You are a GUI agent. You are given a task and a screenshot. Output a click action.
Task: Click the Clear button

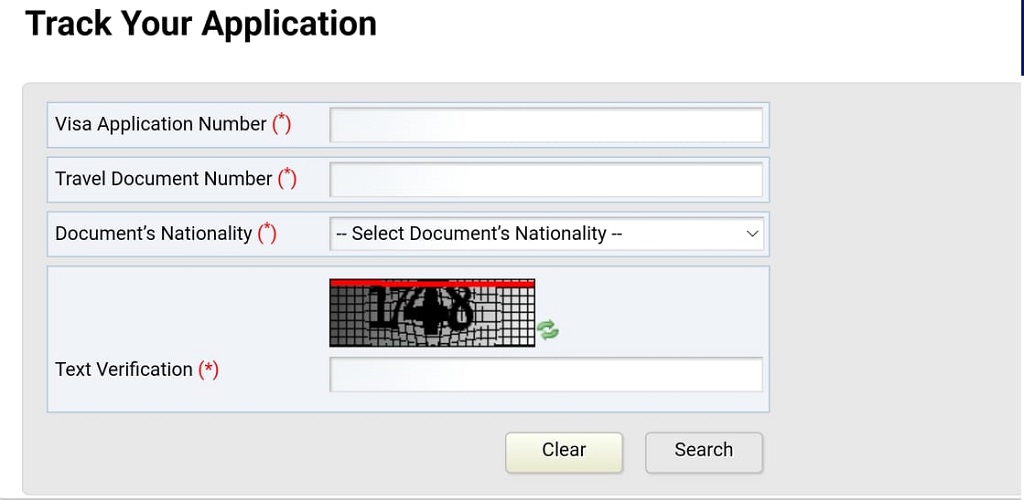coord(564,452)
